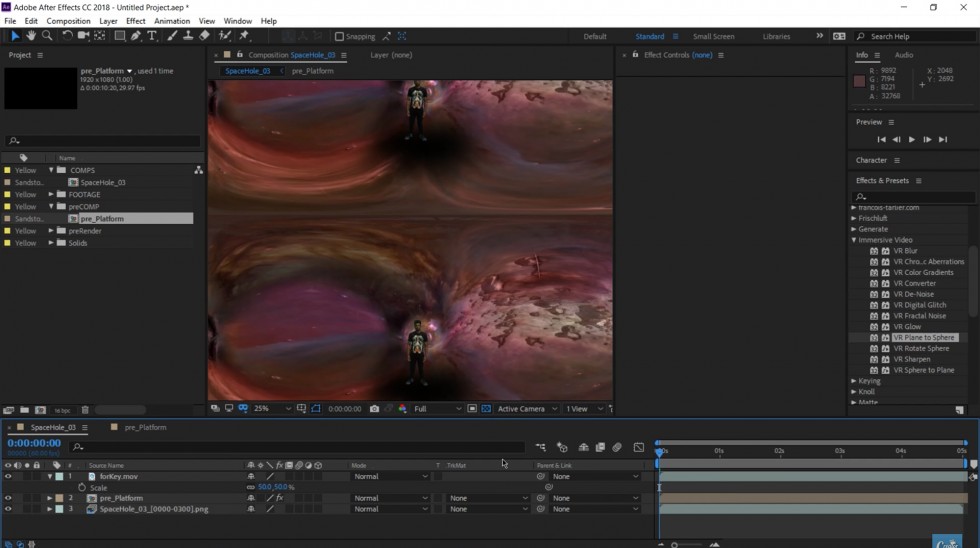The height and width of the screenshot is (548, 980).
Task: Select the Hand tool
Action: [31, 36]
